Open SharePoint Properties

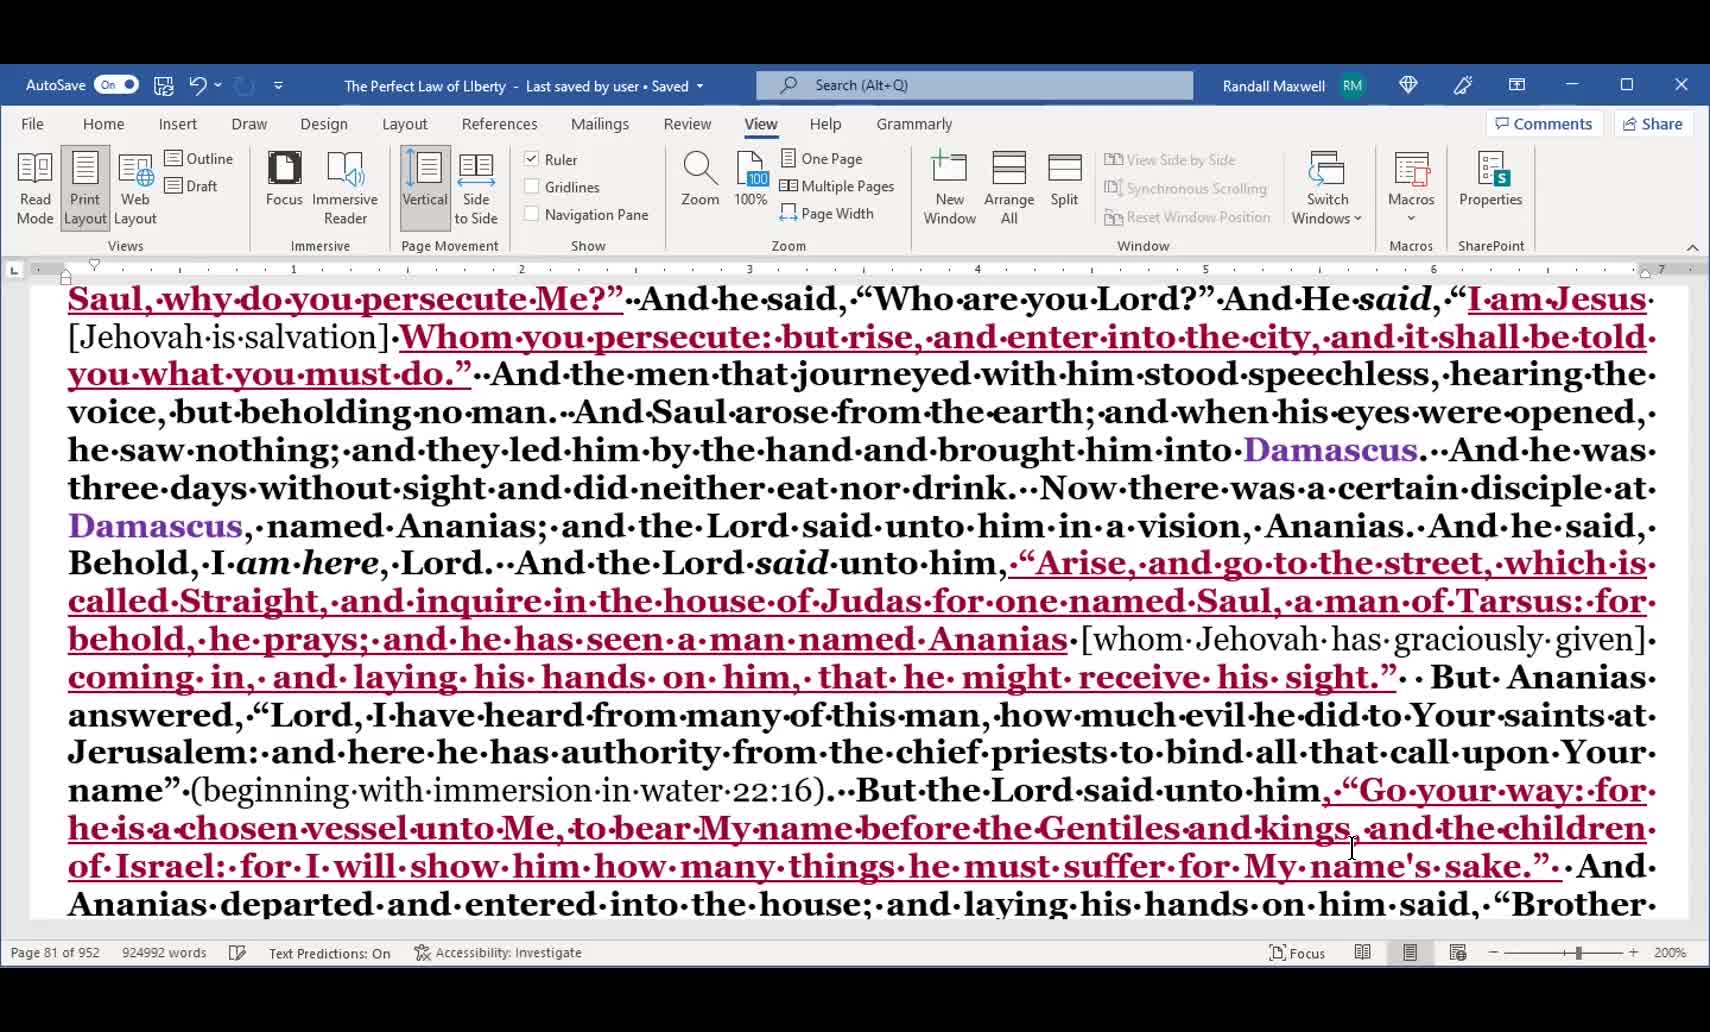(1490, 178)
